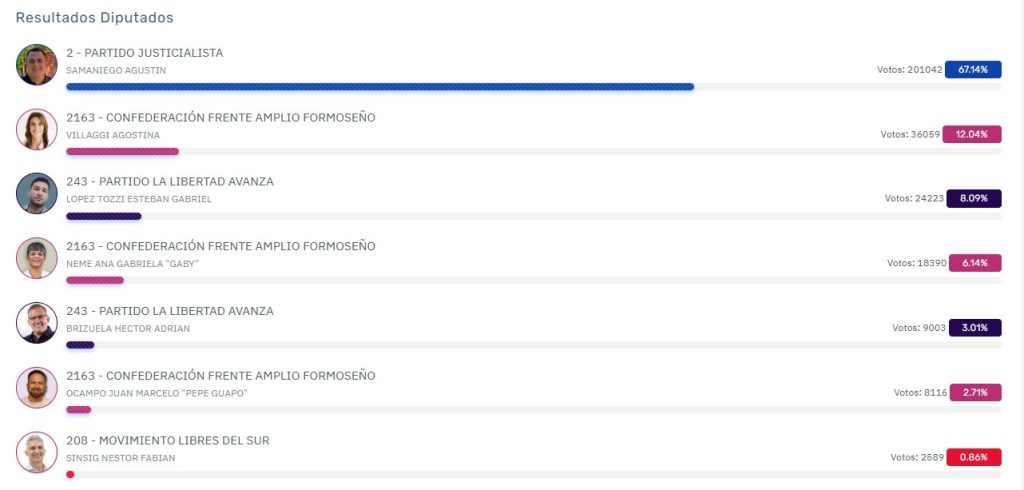Click the Votos: 201042 count

(910, 69)
